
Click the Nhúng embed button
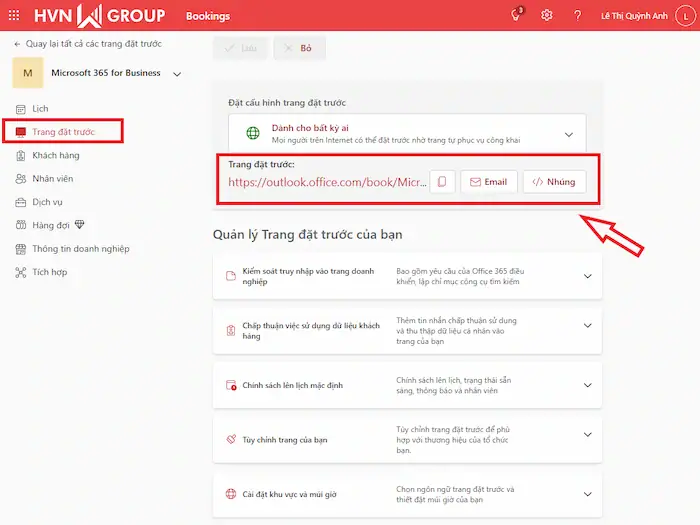tap(553, 182)
